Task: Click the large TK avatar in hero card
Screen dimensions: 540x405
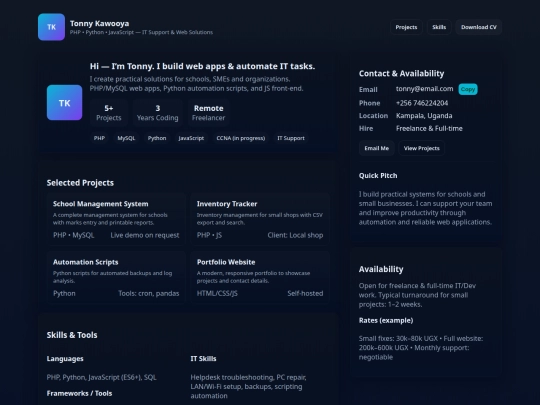Action: coord(64,103)
